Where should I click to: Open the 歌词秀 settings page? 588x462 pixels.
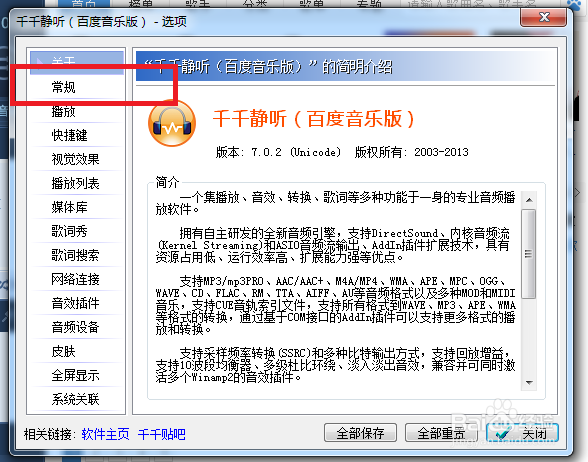click(77, 231)
